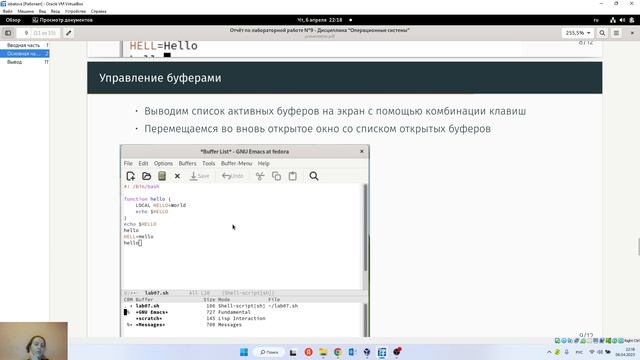Click 'Help' menu in the Emacs screenshot
Image resolution: width=640 pixels, height=360 pixels.
tap(264, 163)
